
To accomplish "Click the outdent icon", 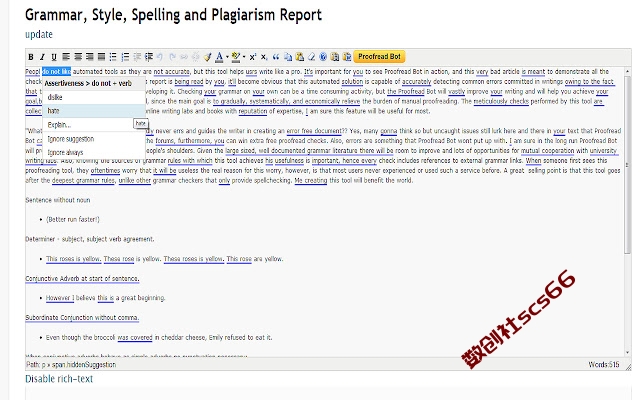I will pos(137,57).
